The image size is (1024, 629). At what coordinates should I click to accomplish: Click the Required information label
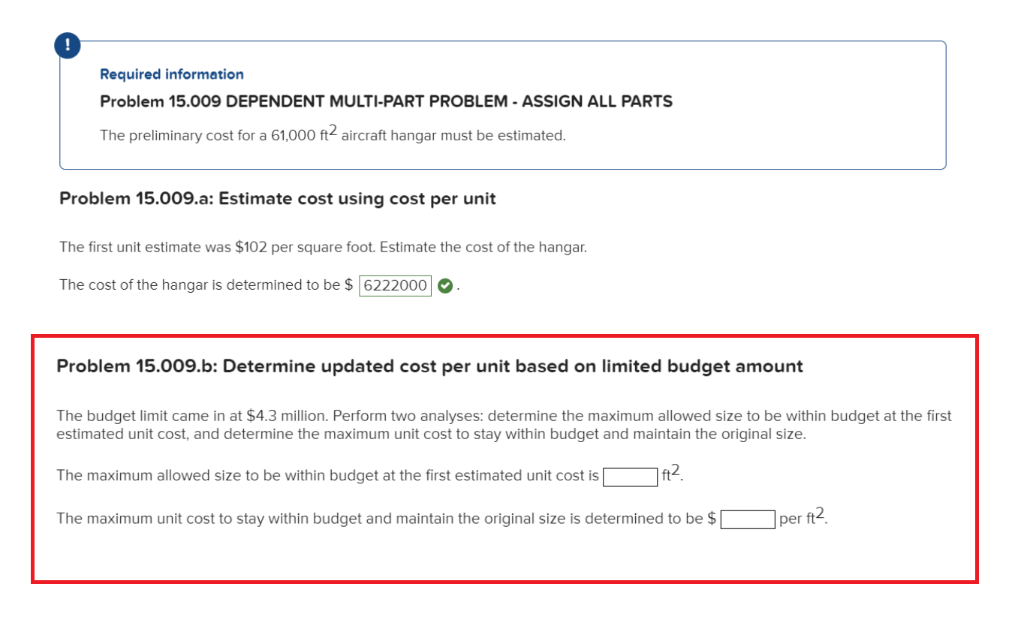click(x=171, y=74)
